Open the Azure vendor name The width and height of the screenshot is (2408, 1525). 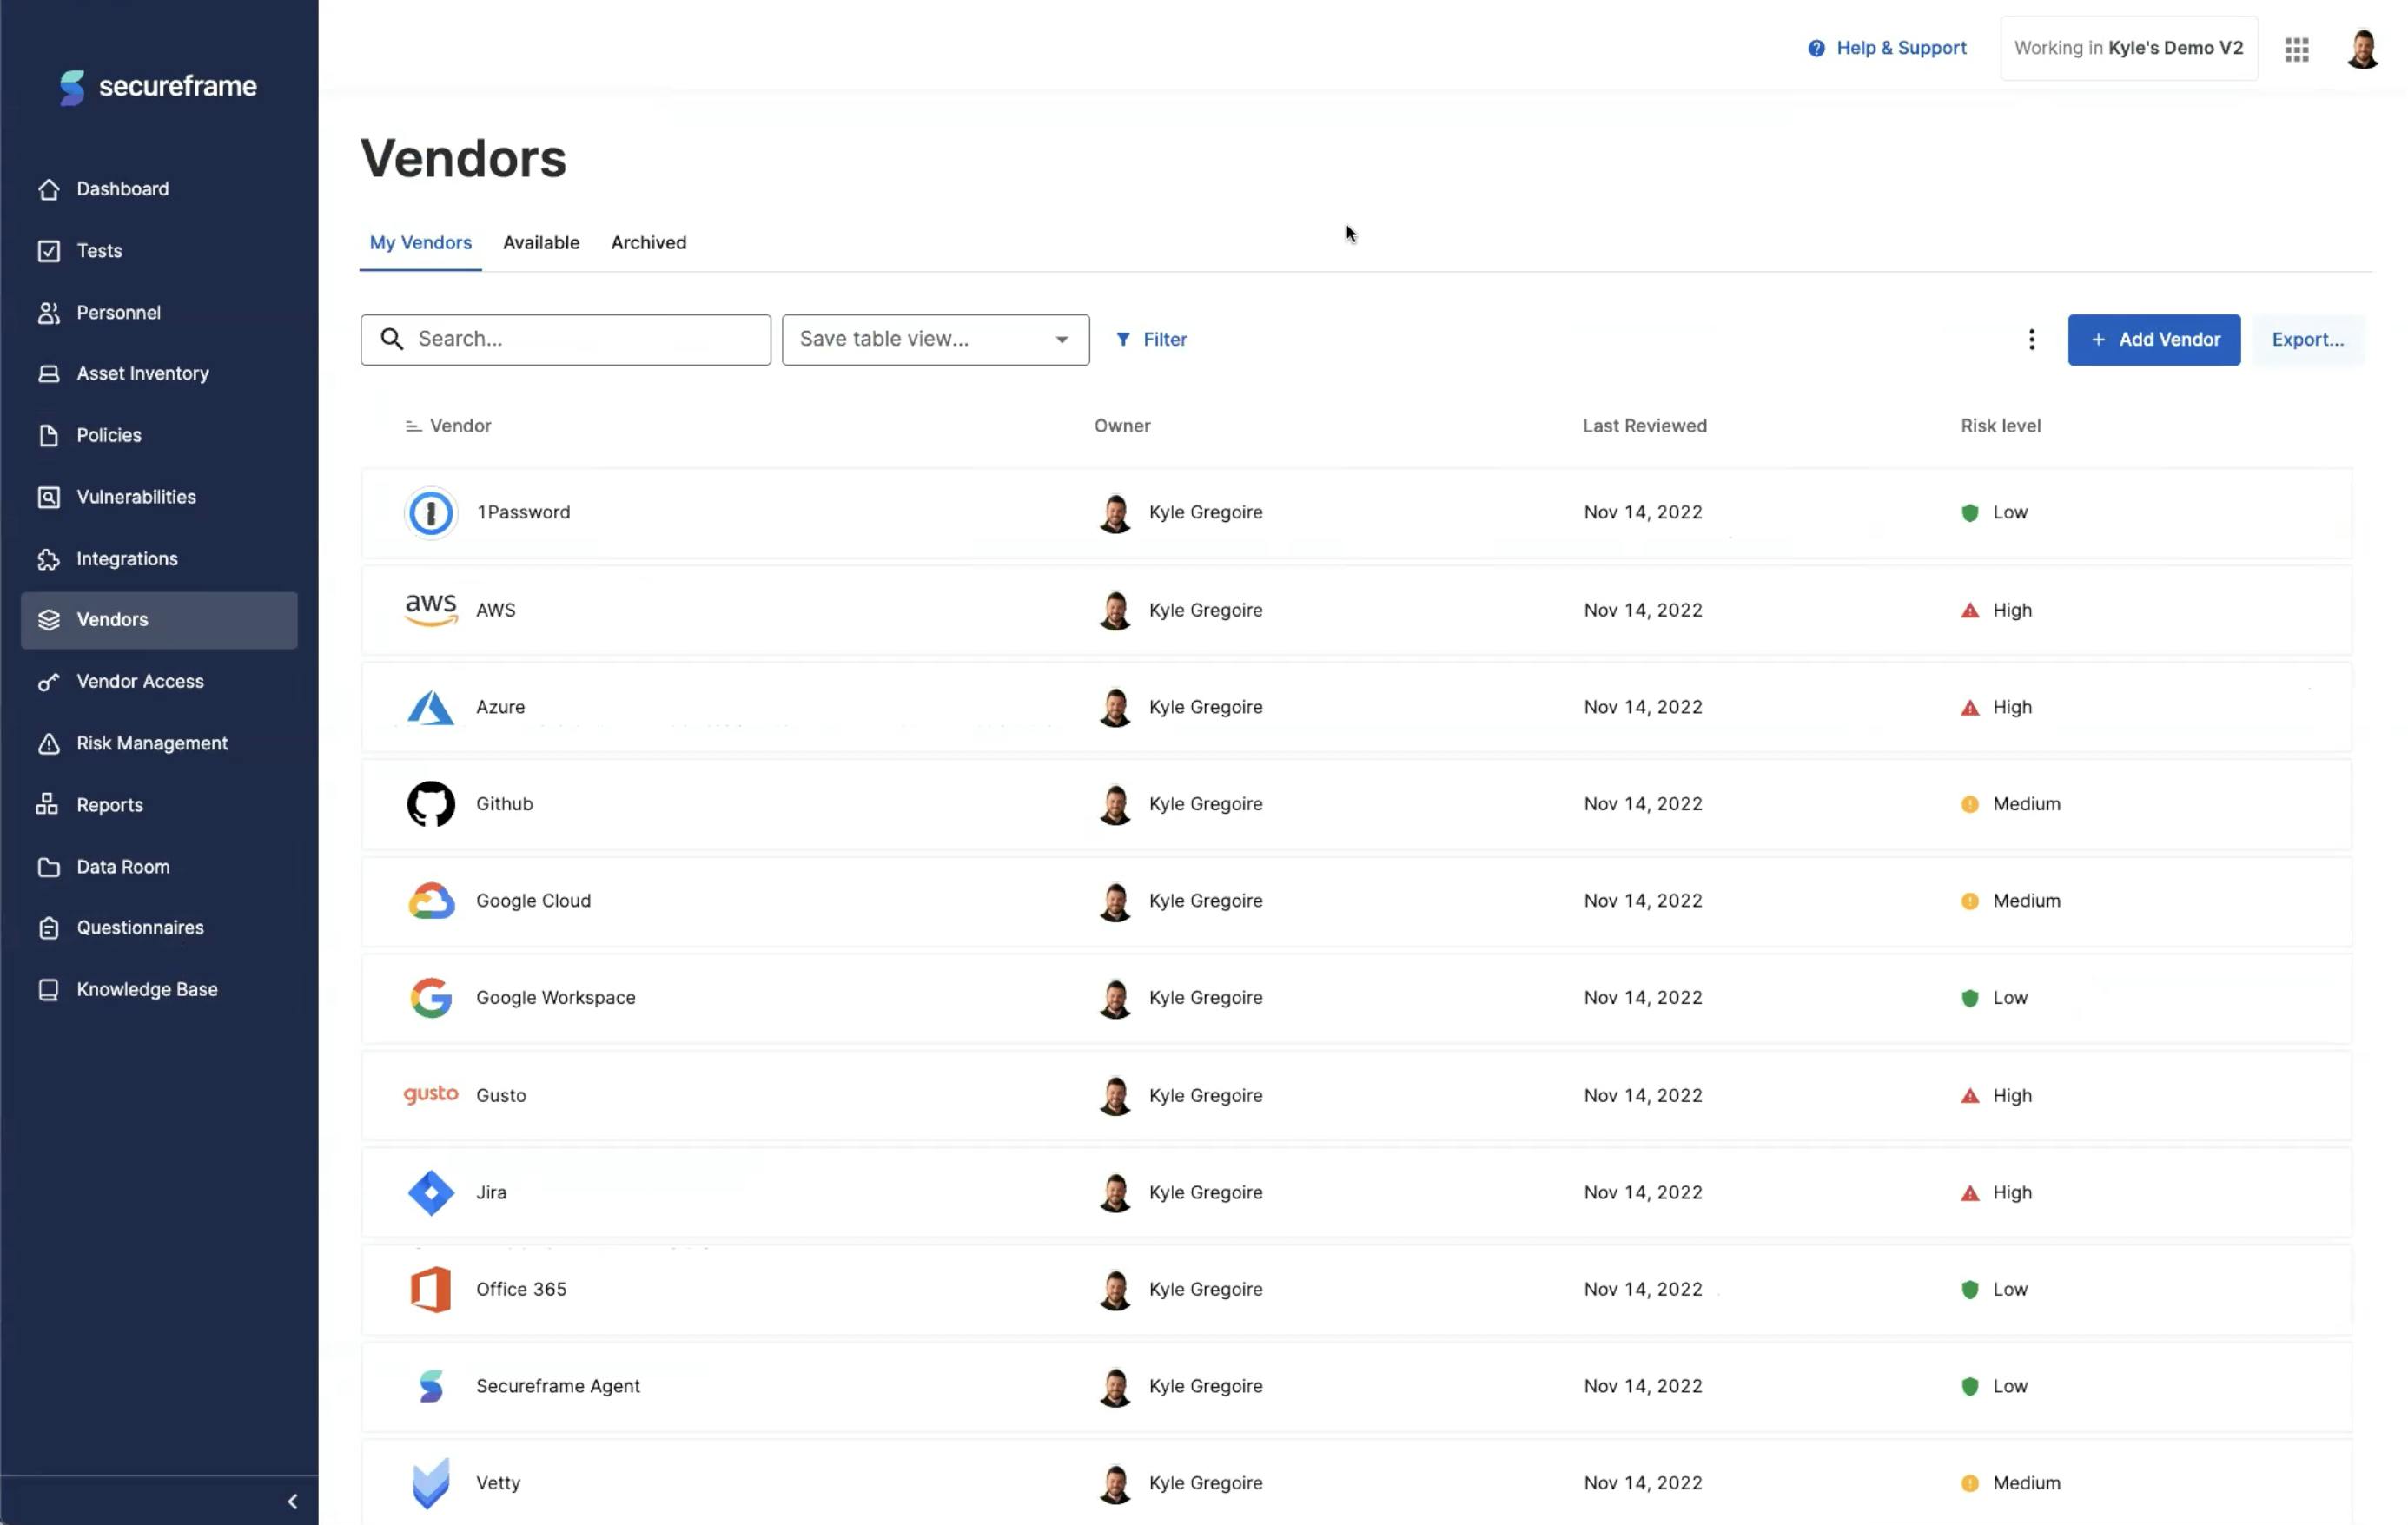coord(500,707)
